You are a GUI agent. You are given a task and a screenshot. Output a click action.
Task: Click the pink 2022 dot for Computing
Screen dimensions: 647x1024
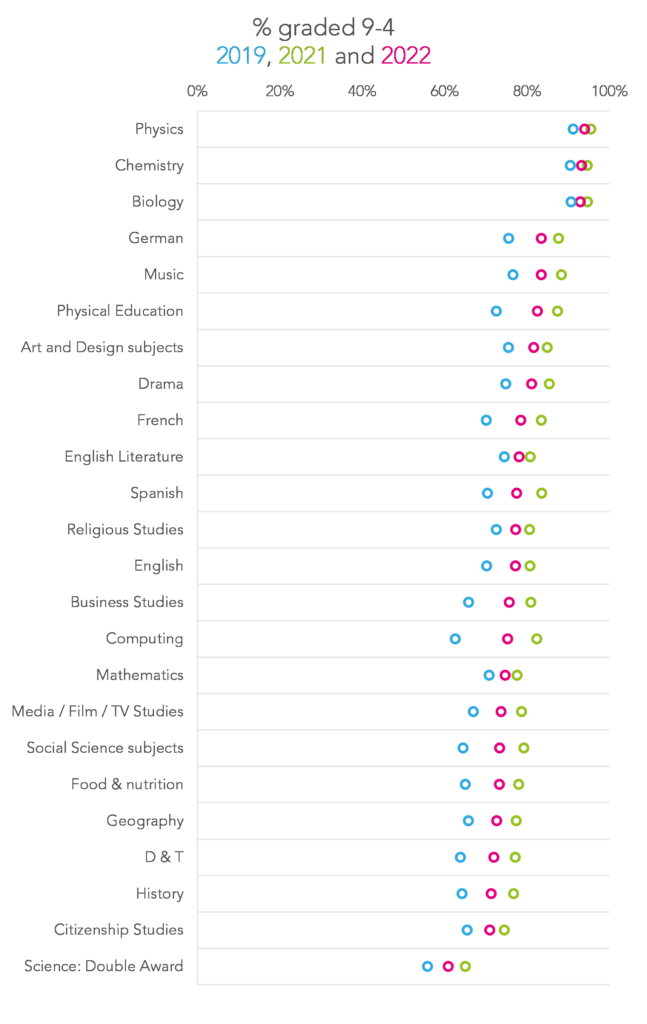(x=507, y=639)
